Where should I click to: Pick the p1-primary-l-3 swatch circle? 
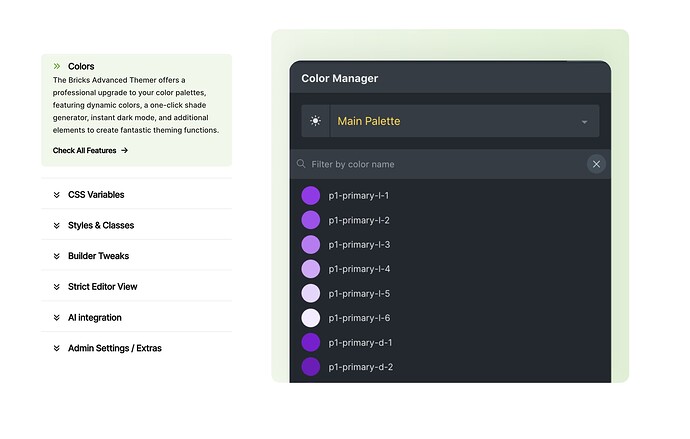311,244
